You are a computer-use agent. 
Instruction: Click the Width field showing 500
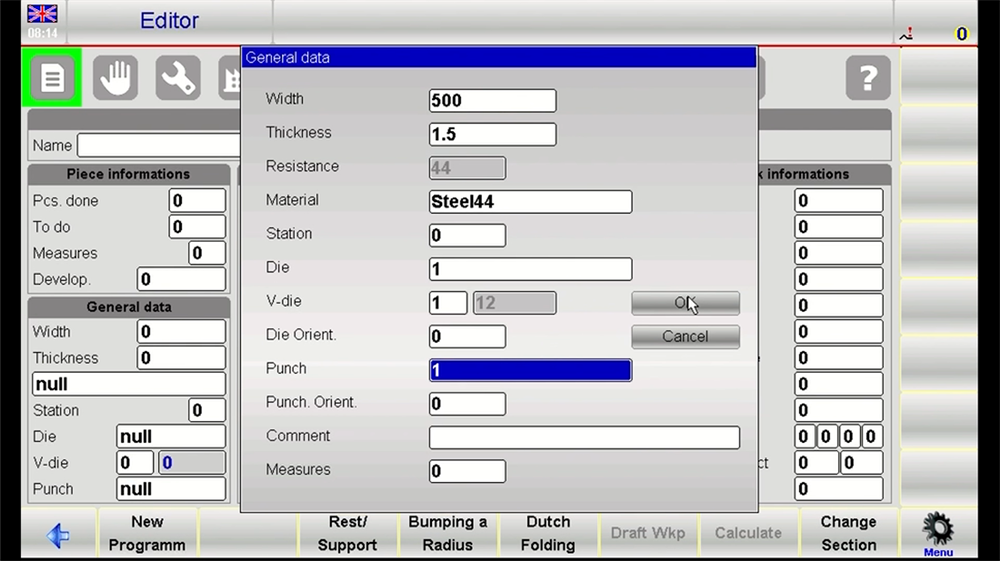pyautogui.click(x=492, y=100)
